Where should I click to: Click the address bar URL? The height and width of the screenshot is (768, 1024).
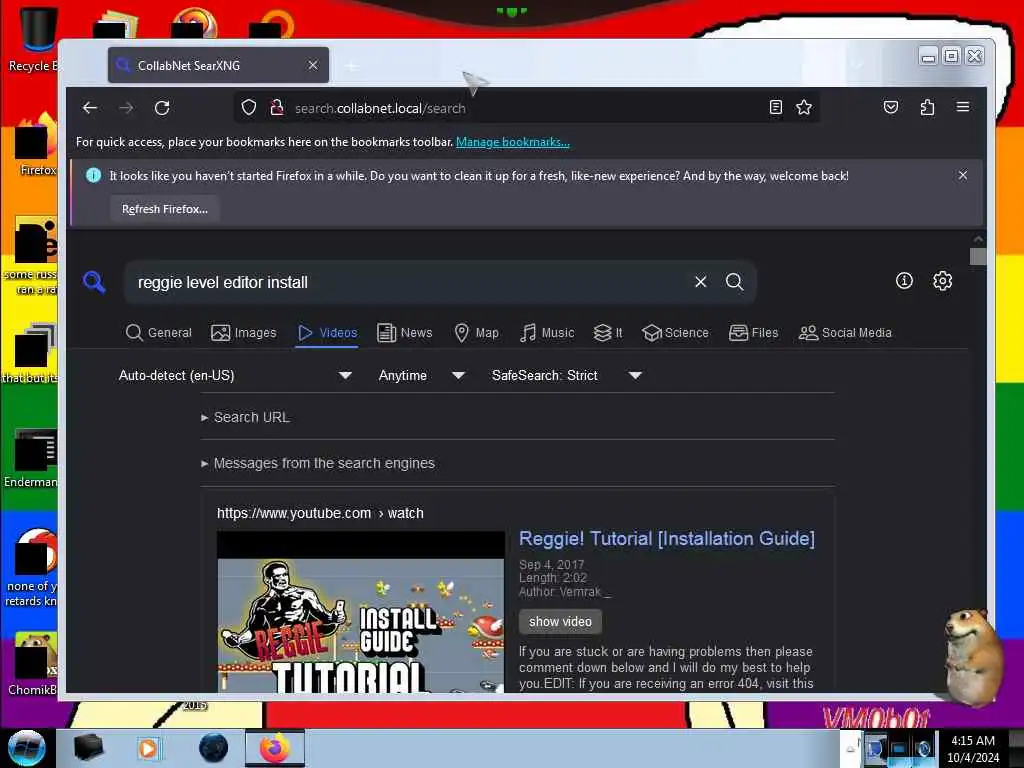pyautogui.click(x=380, y=108)
